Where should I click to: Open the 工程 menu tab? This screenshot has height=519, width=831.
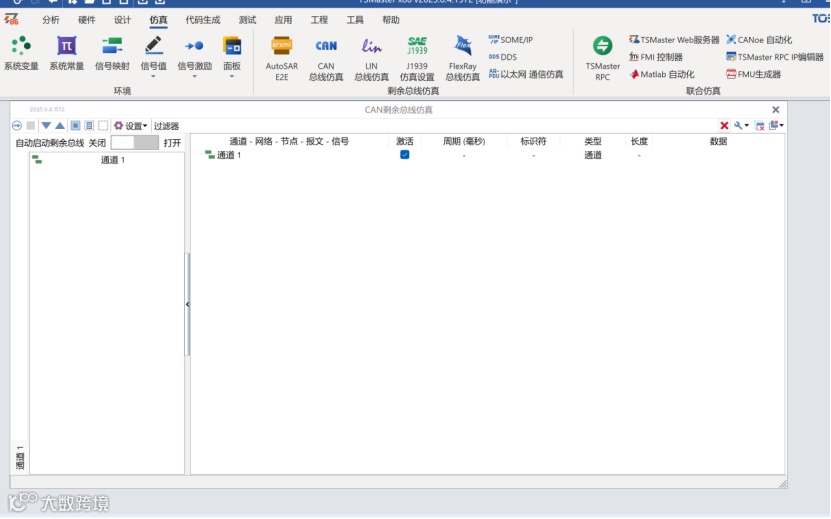point(319,20)
